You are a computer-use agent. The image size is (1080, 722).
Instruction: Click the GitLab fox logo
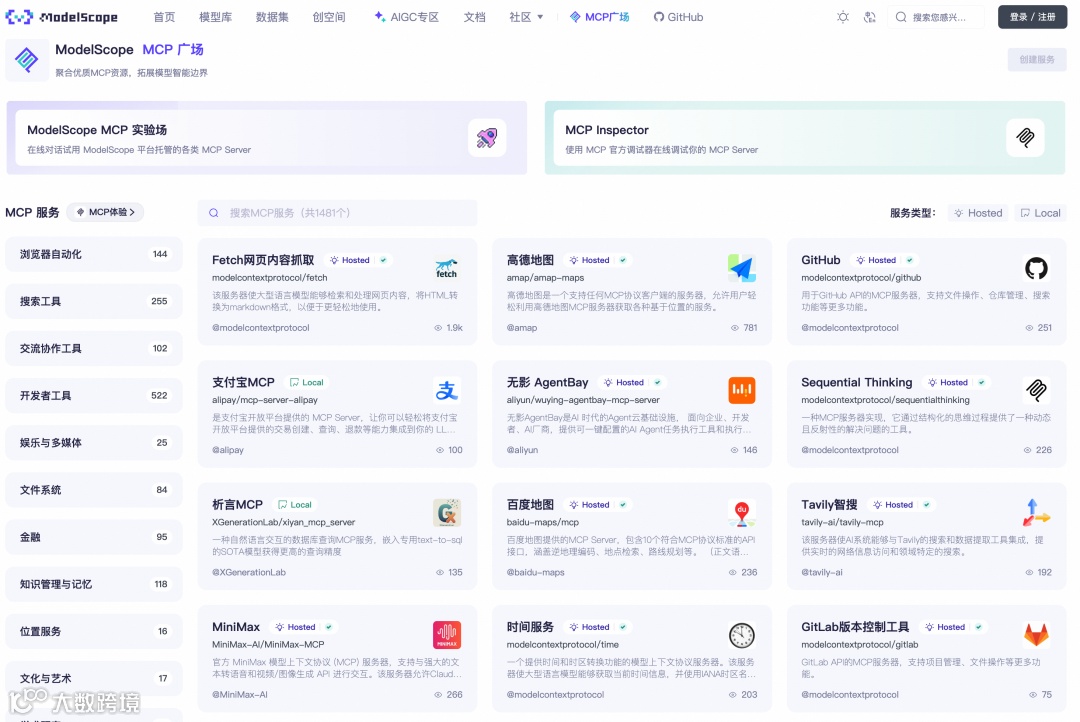pos(1036,635)
